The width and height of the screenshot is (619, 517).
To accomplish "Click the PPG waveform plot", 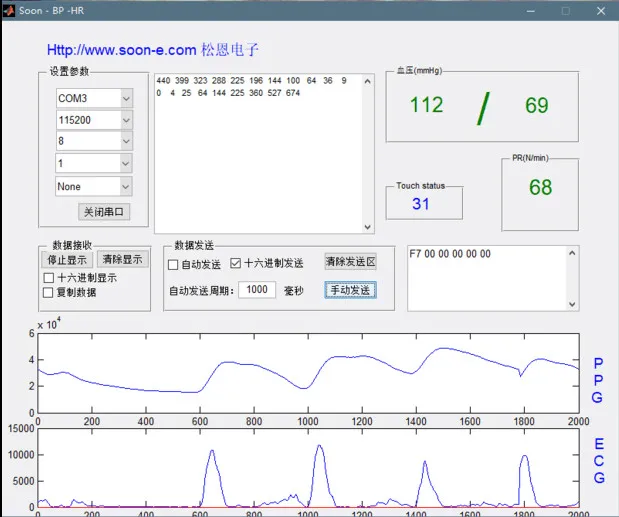I will pos(308,373).
